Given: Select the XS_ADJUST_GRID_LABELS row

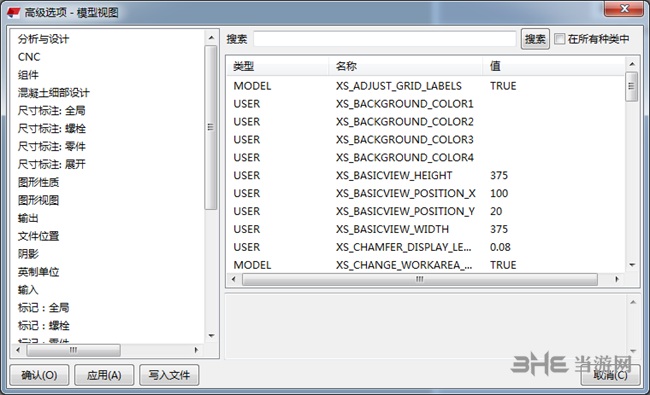Looking at the screenshot, I should tap(425, 86).
